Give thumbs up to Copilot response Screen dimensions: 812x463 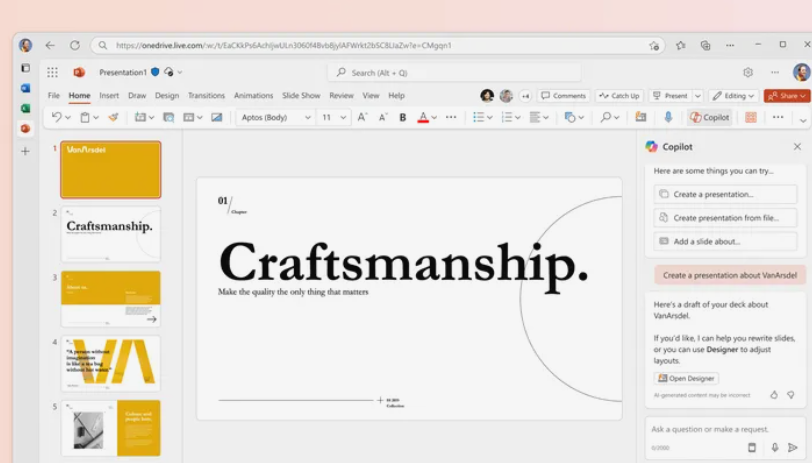coord(774,395)
